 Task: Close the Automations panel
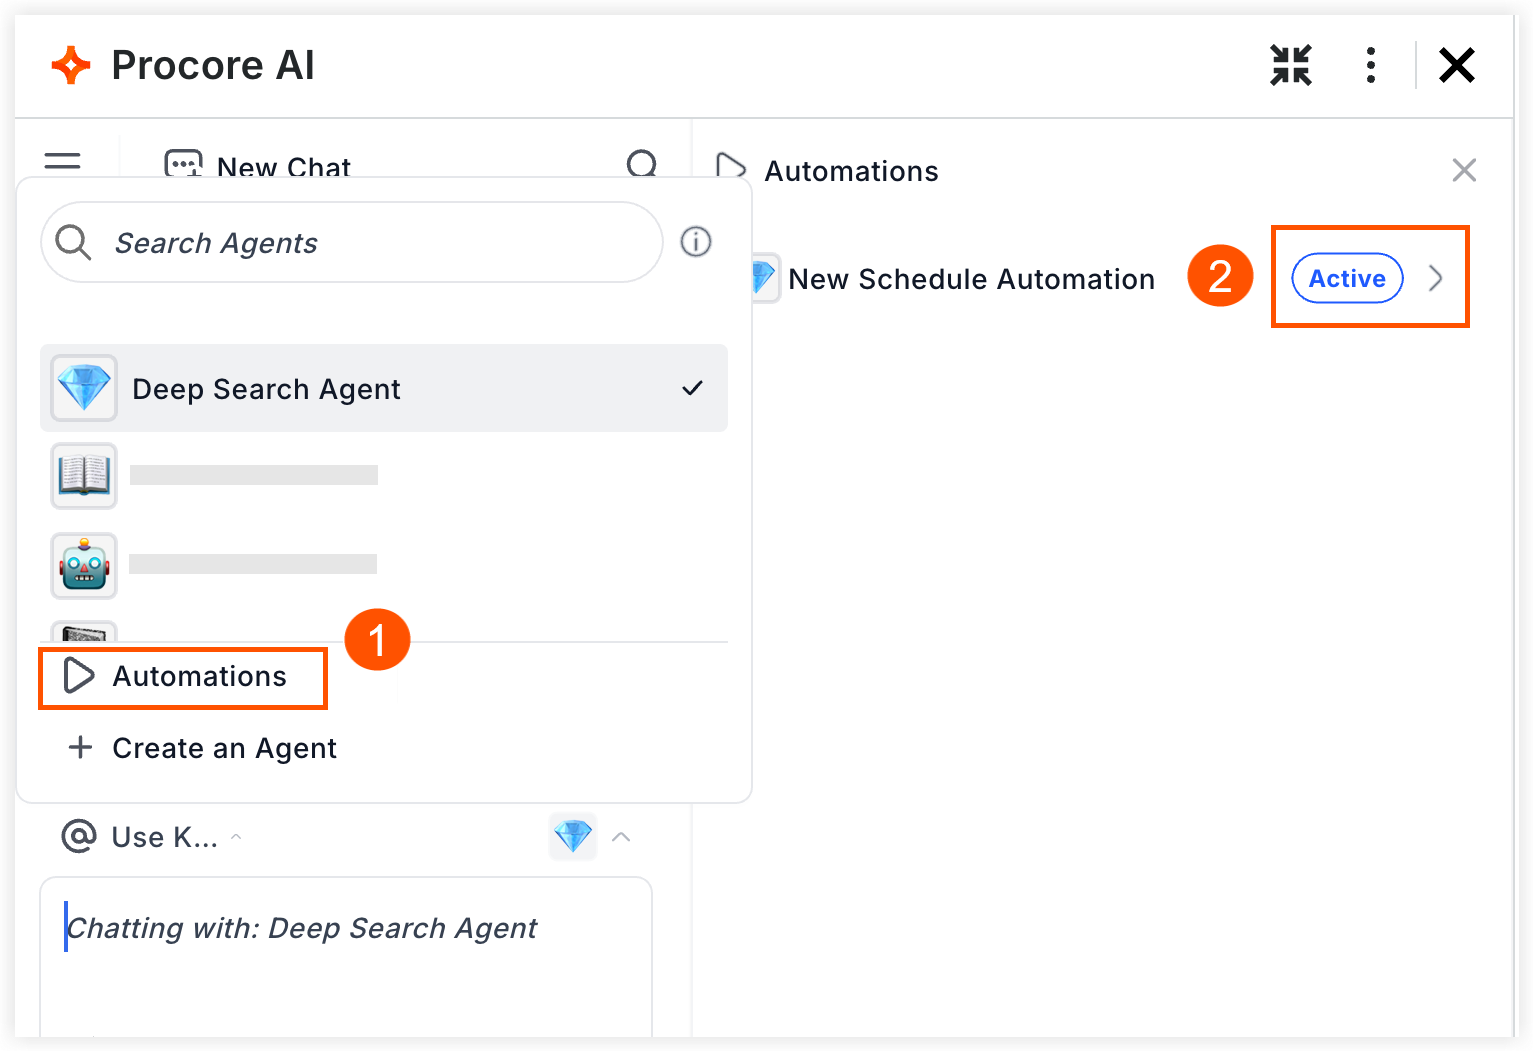[x=1464, y=170]
